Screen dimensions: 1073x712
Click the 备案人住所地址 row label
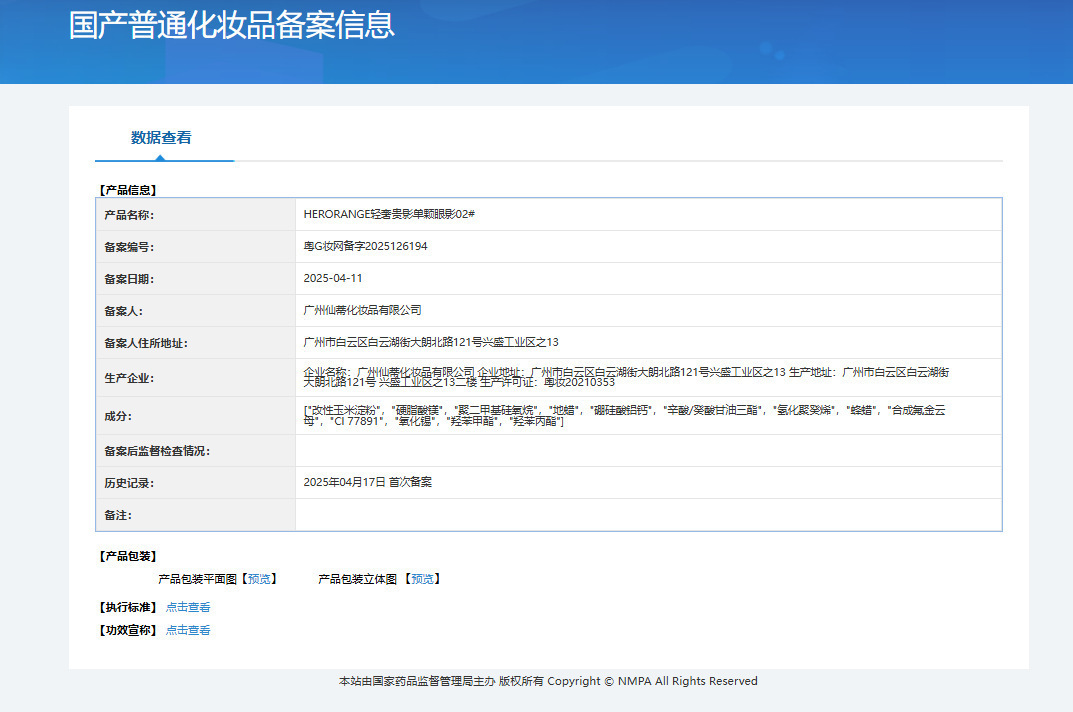(x=146, y=343)
